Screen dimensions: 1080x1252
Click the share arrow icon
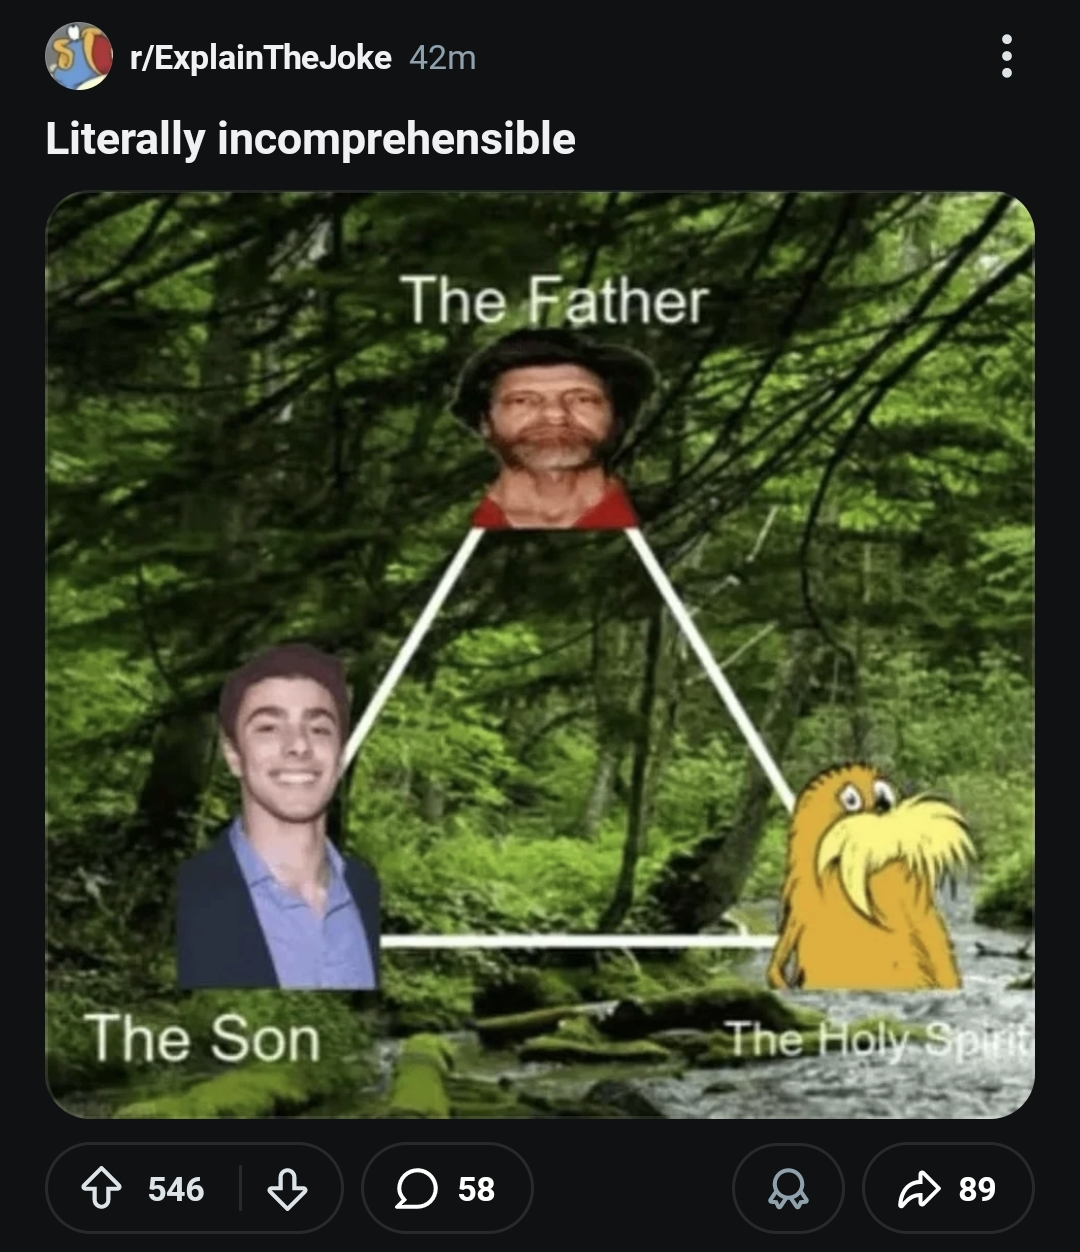[x=916, y=1189]
